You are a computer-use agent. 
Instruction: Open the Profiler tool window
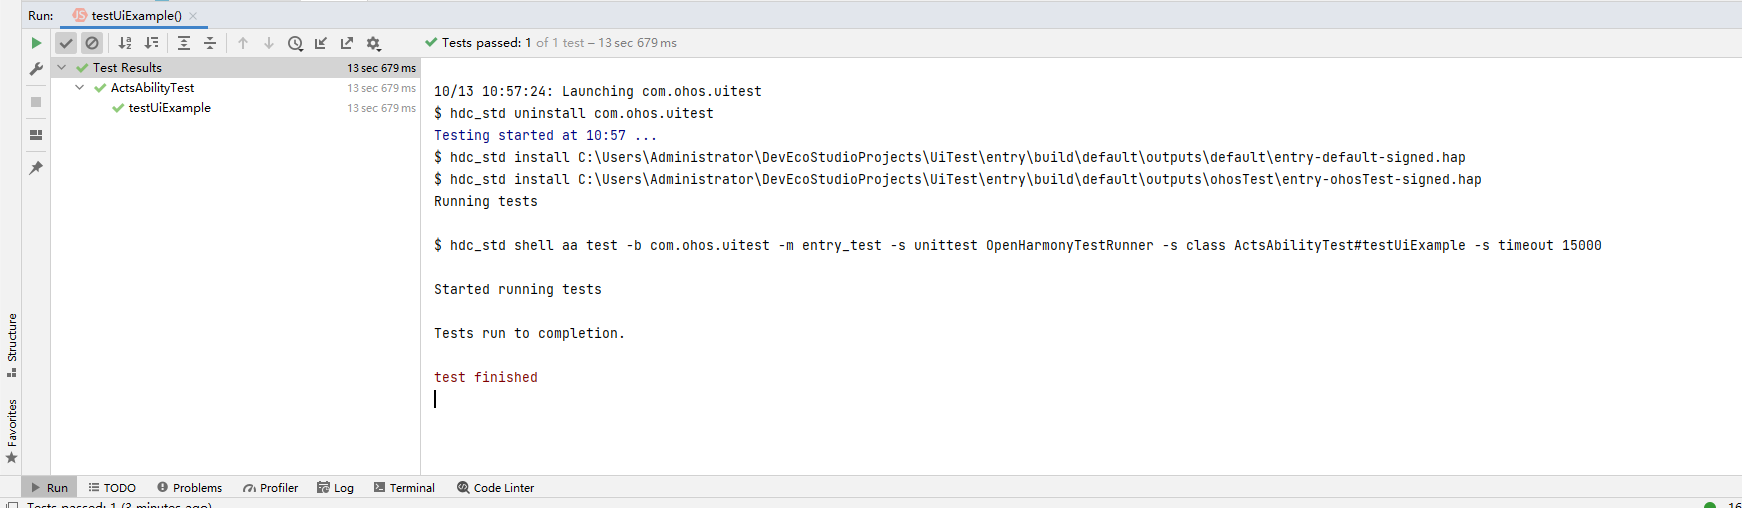click(x=270, y=488)
